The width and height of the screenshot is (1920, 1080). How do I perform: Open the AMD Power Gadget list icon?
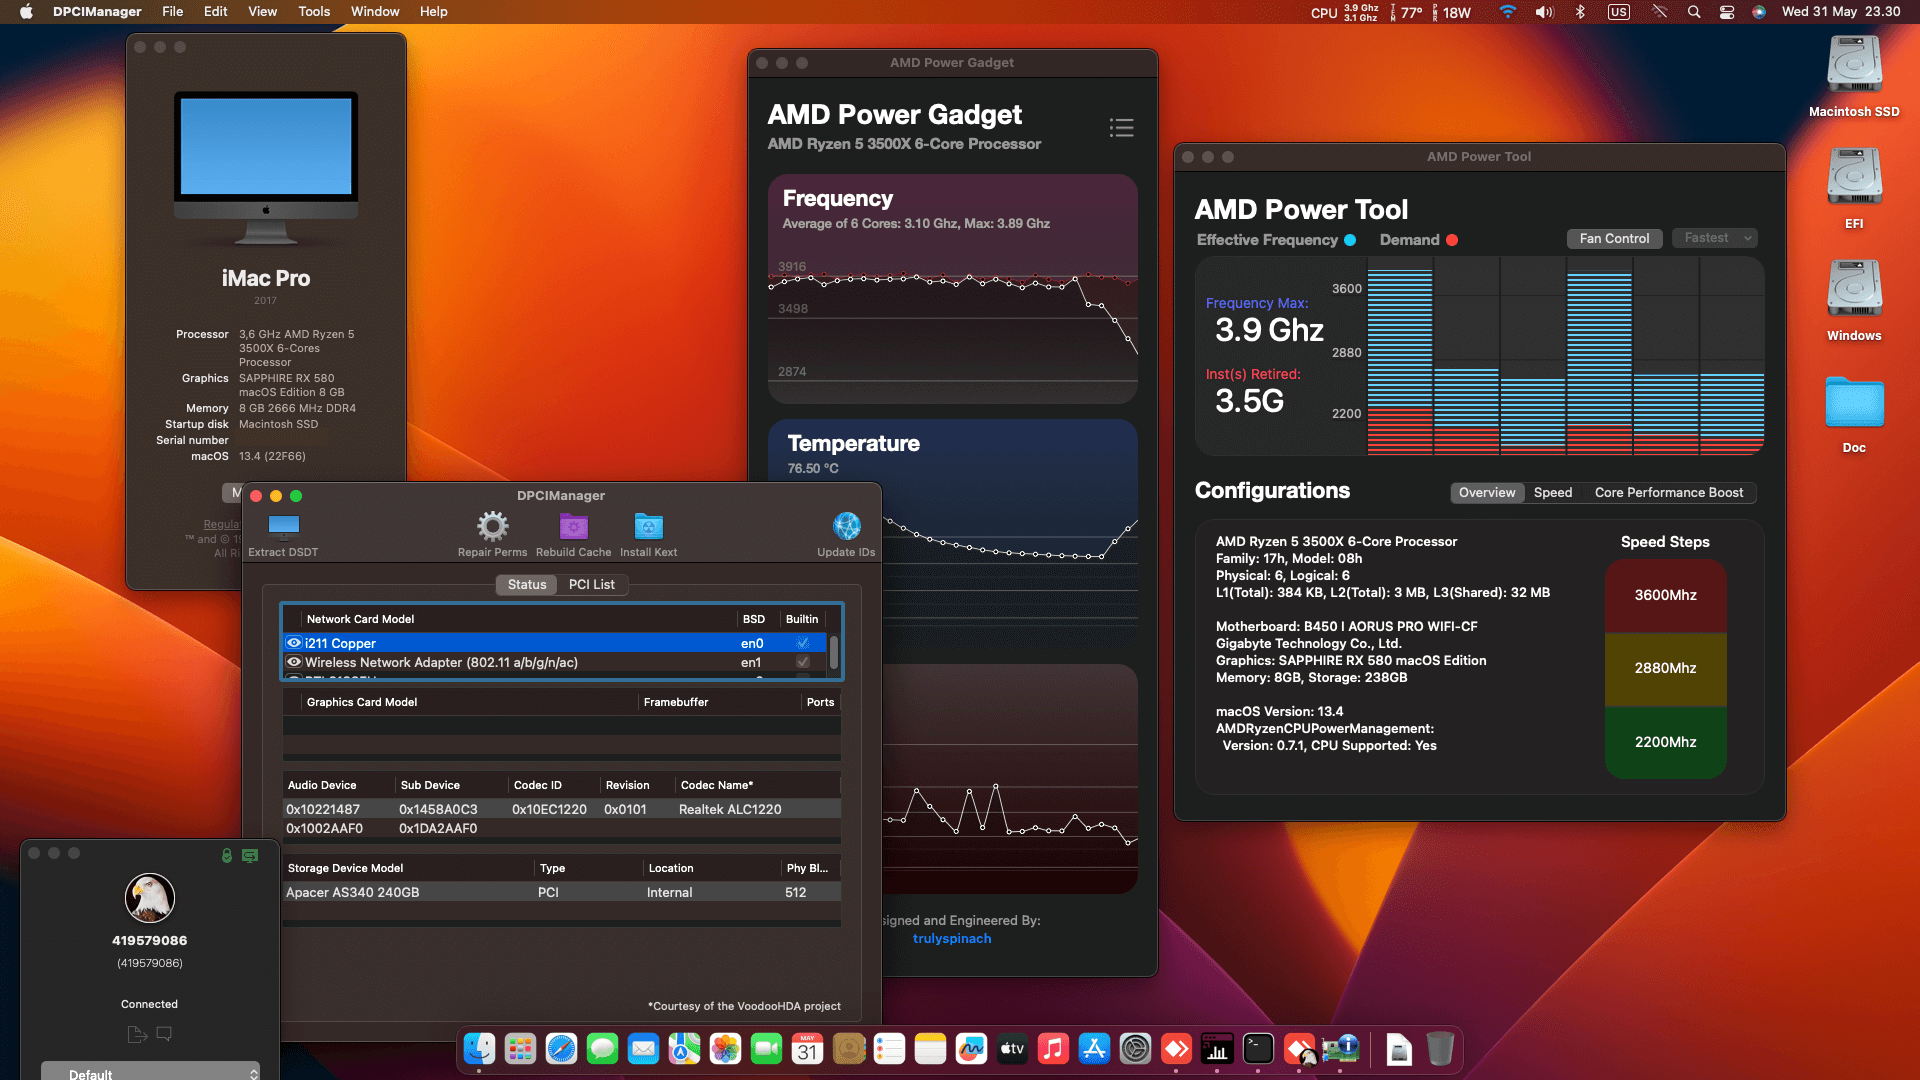[x=1121, y=128]
